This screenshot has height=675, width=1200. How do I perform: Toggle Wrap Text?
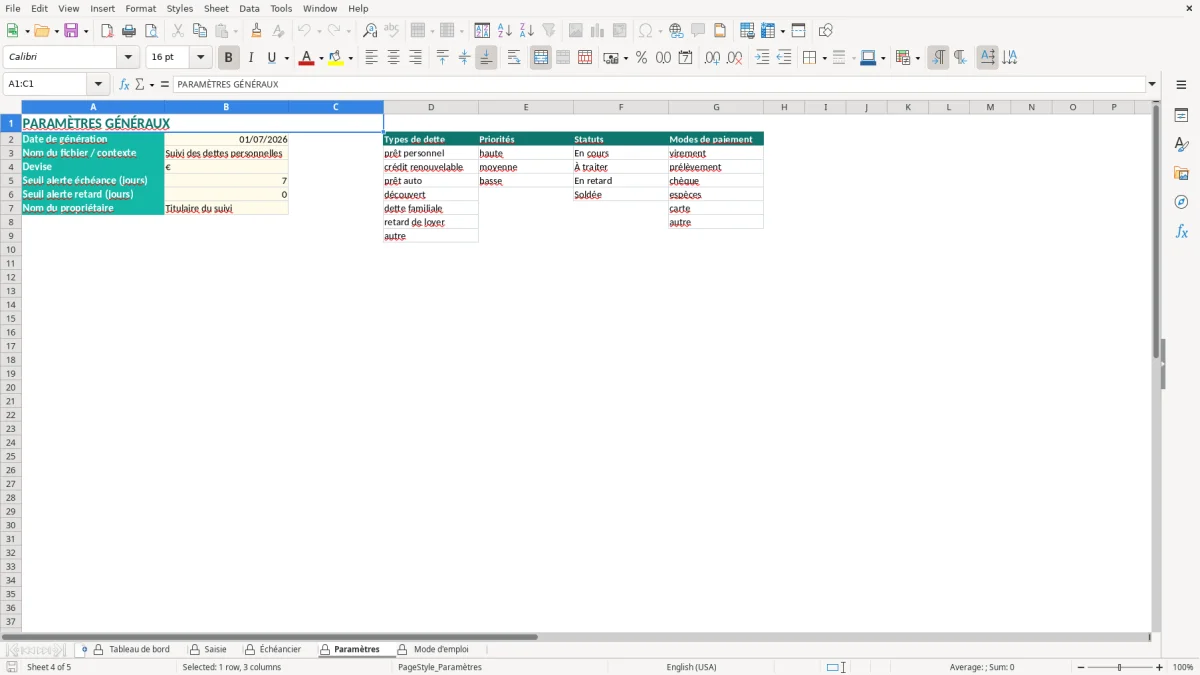pyautogui.click(x=514, y=58)
